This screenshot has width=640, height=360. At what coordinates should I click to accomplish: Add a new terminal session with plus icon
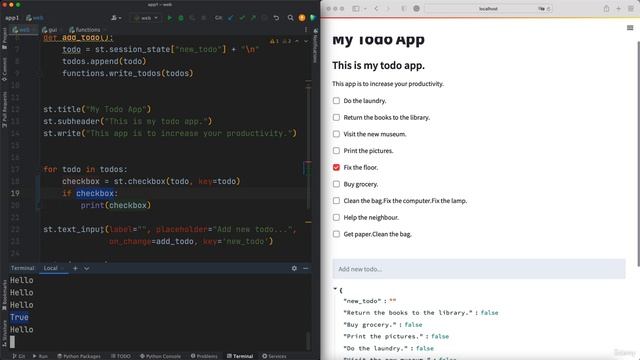(x=75, y=268)
